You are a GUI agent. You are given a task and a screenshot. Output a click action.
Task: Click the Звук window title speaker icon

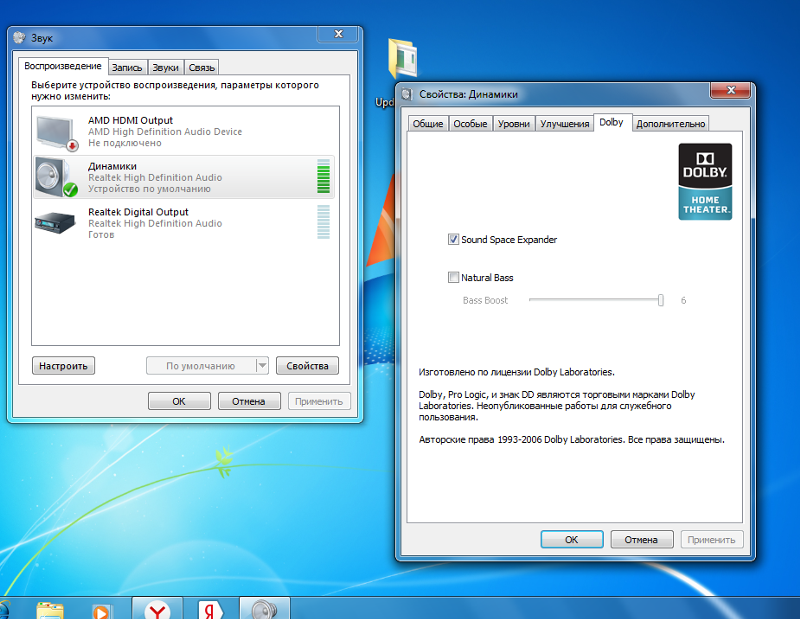19,38
